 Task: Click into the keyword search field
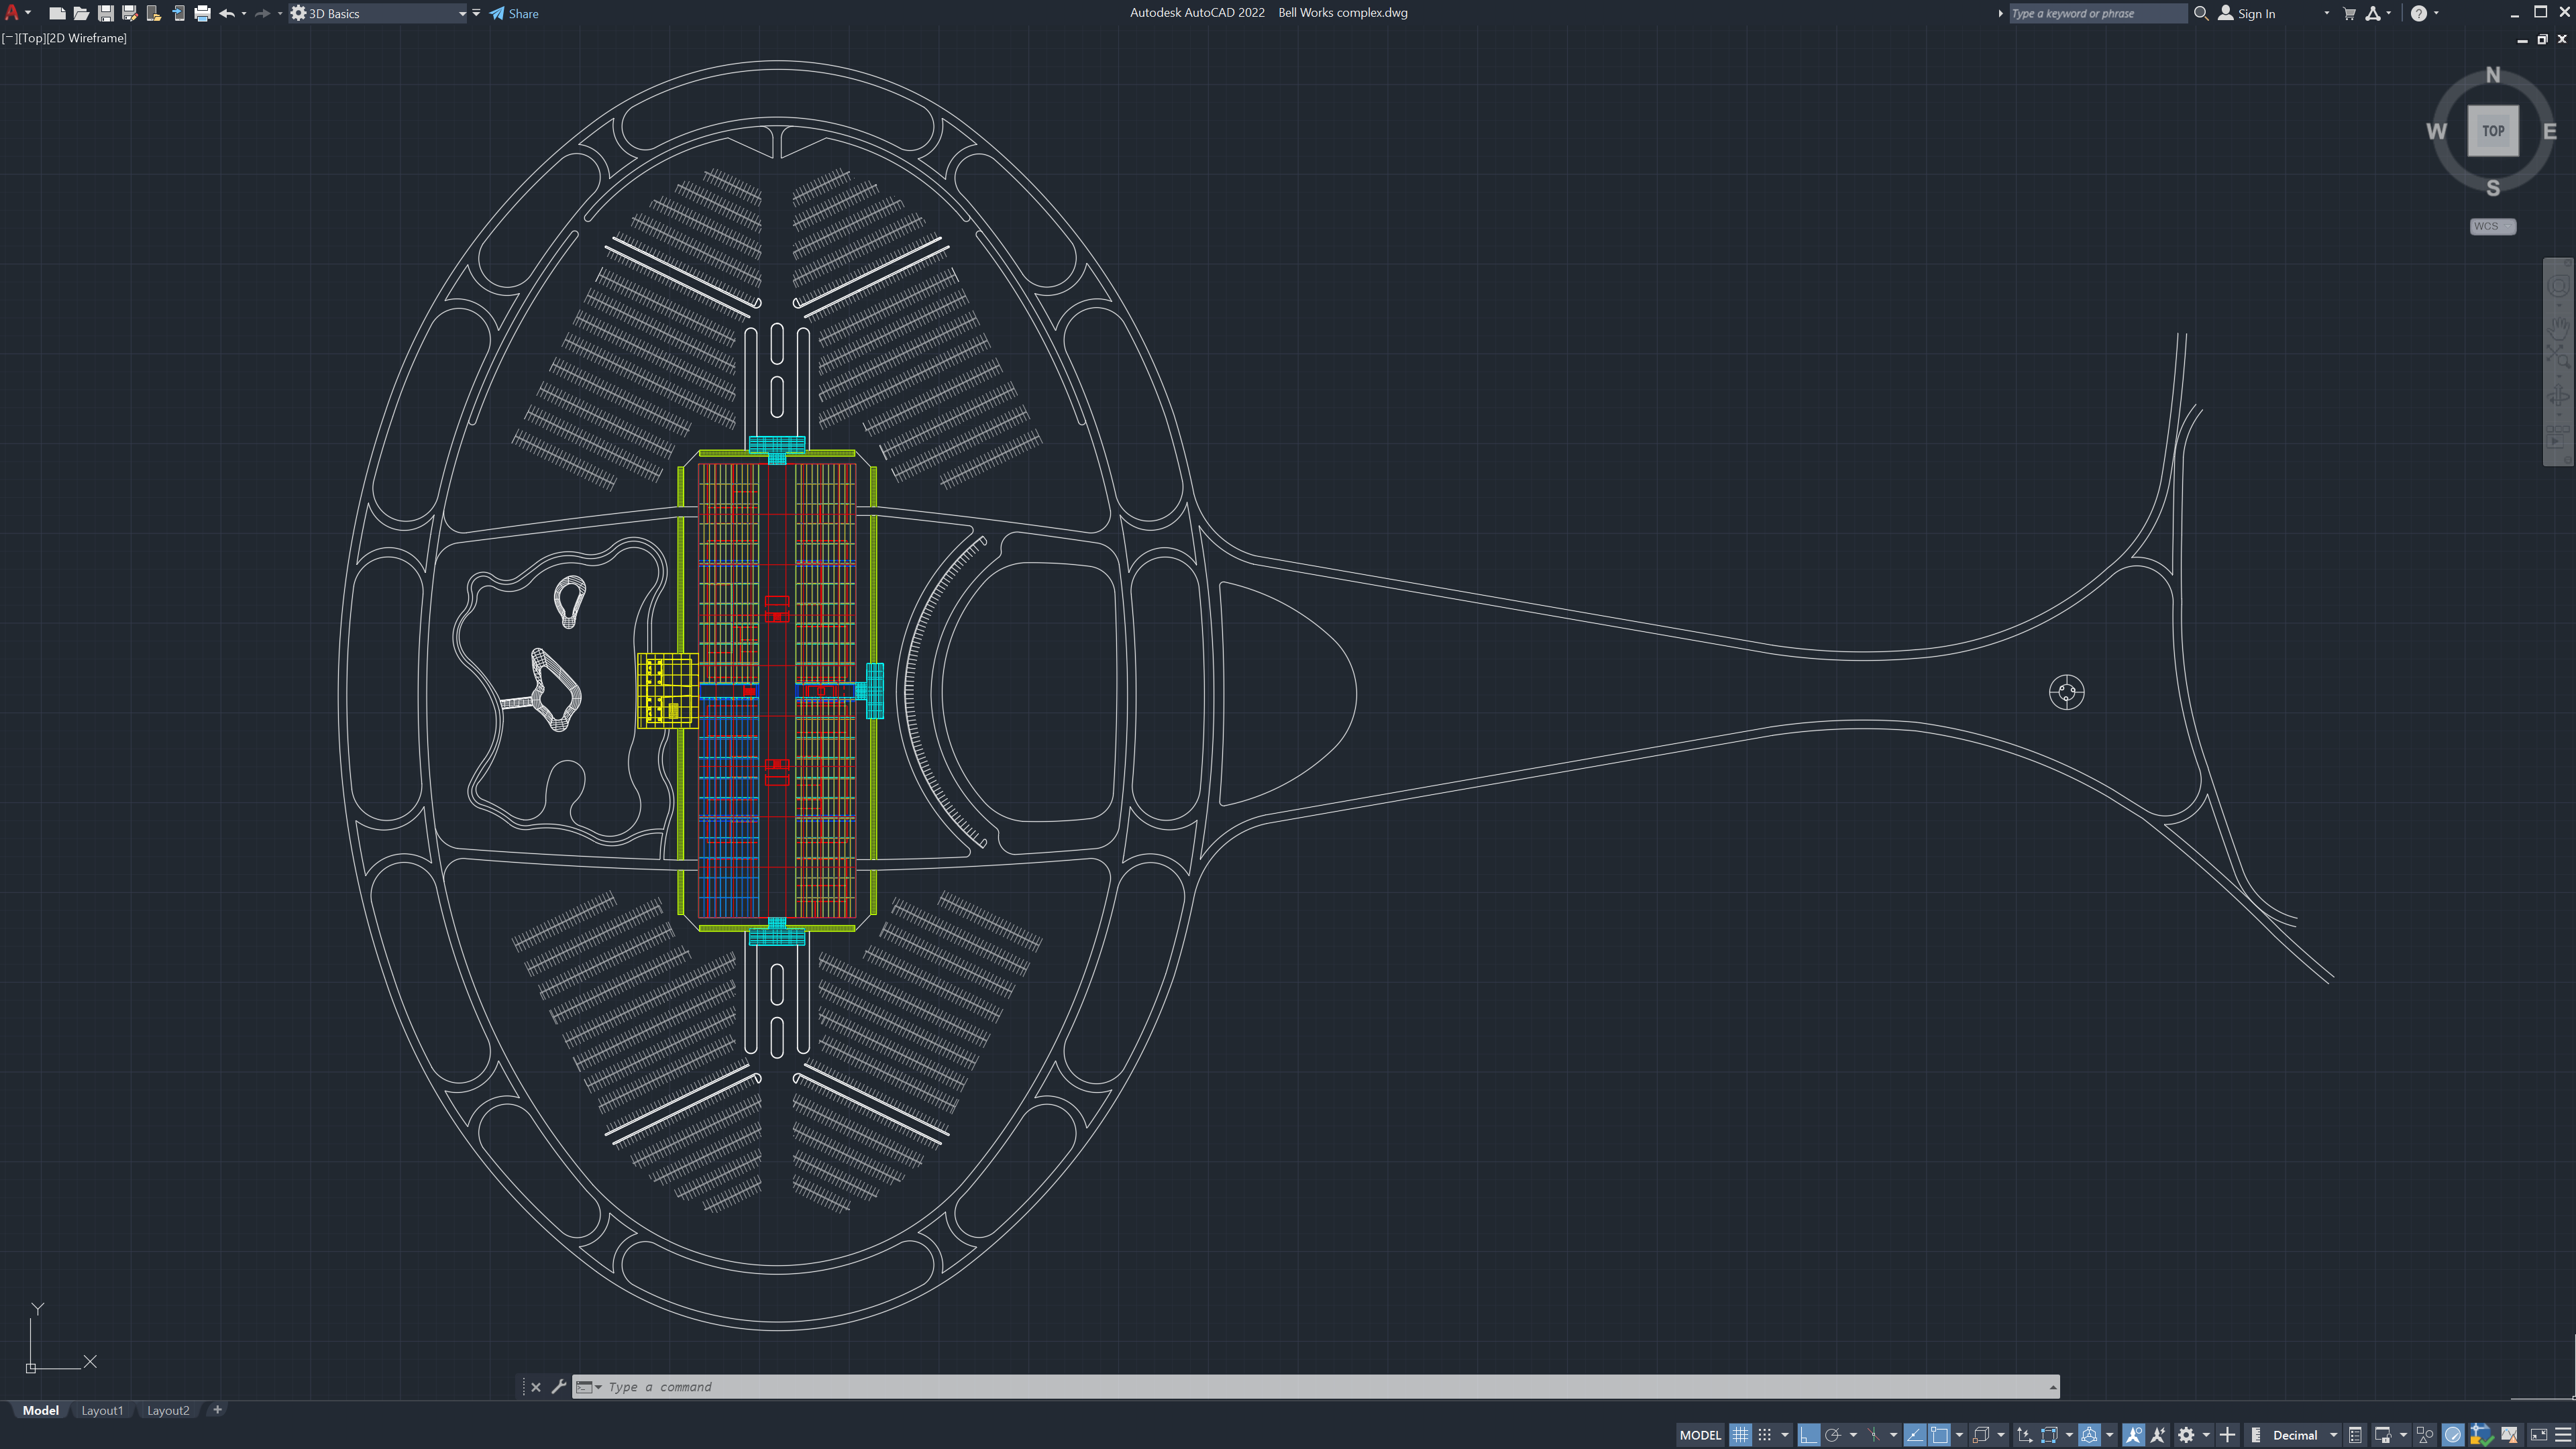[2097, 13]
